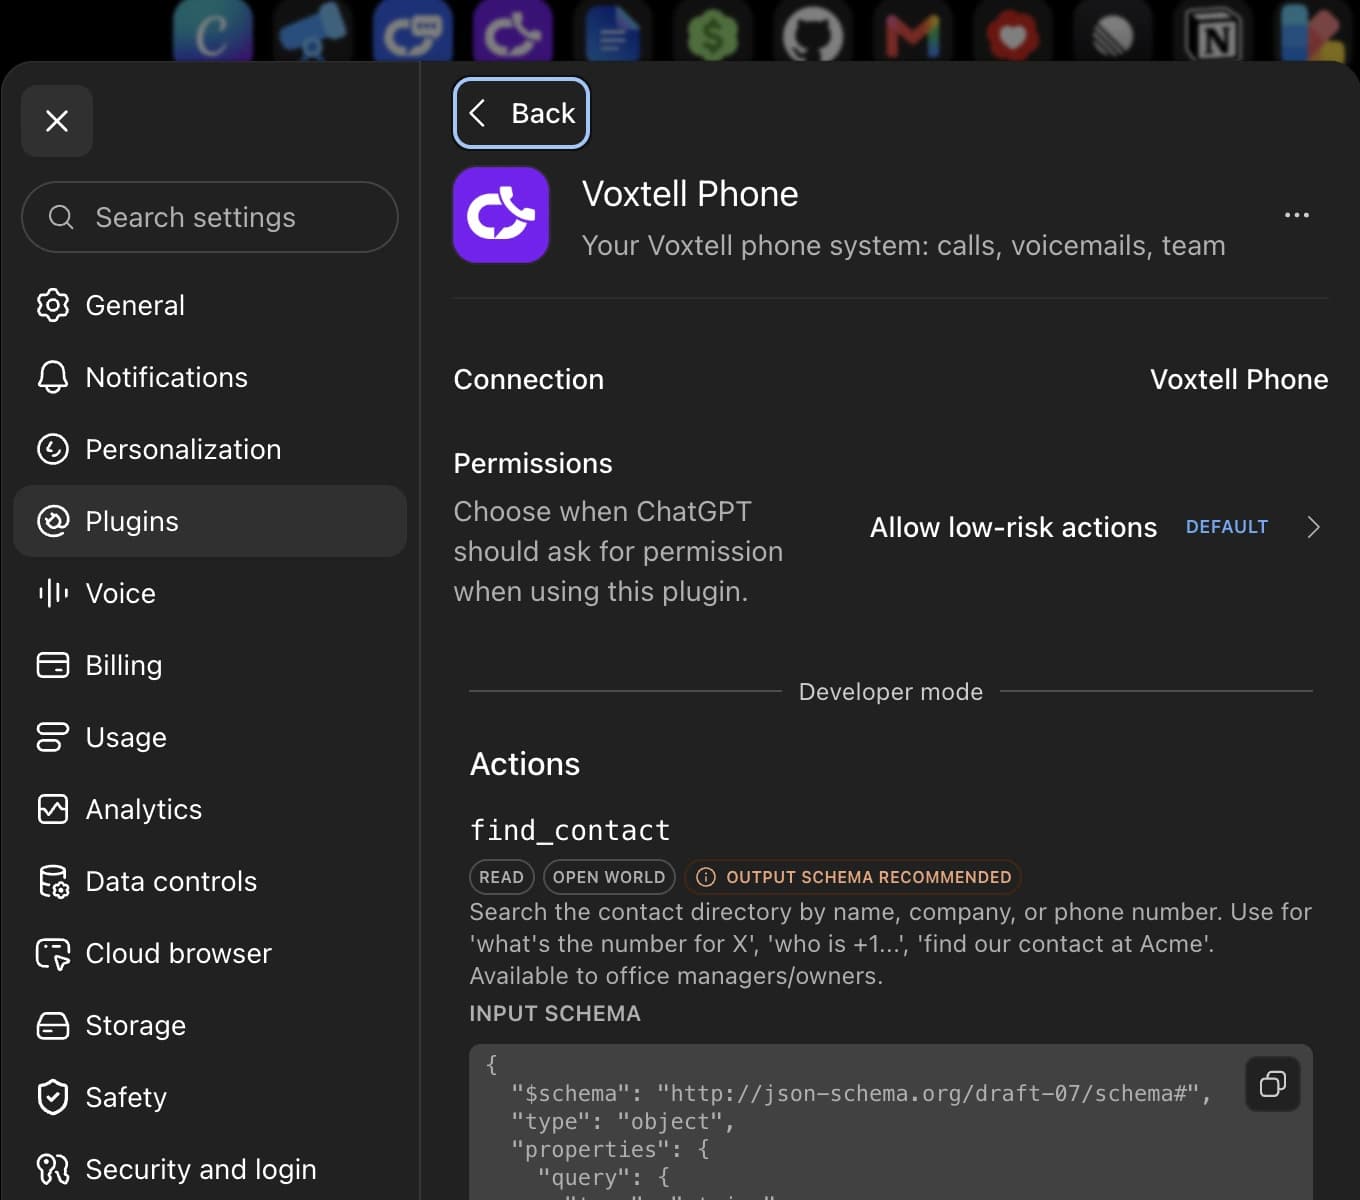
Task: Click the Developer mode divider label
Action: pyautogui.click(x=891, y=691)
